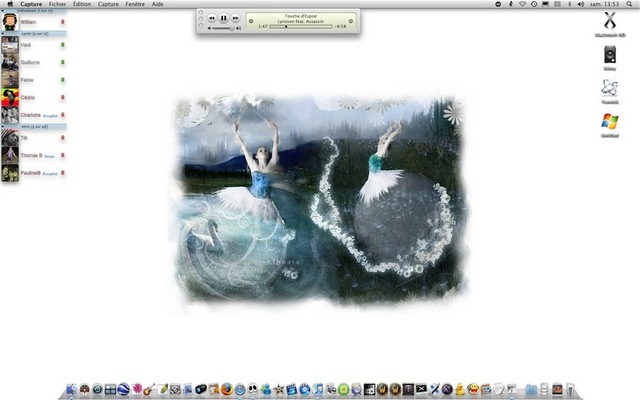The image size is (640, 400).
Task: Open Spotlight search magnifier in menu bar
Action: coord(629,4)
